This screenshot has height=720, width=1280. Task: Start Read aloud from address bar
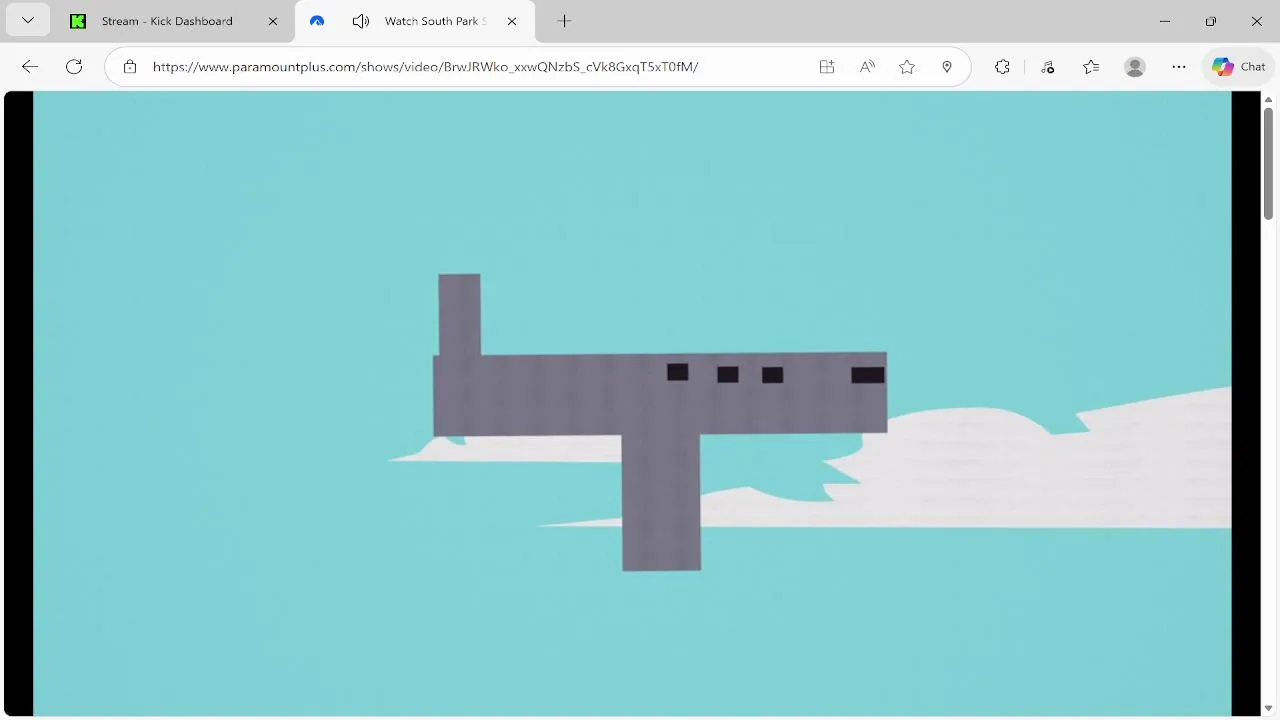867,67
